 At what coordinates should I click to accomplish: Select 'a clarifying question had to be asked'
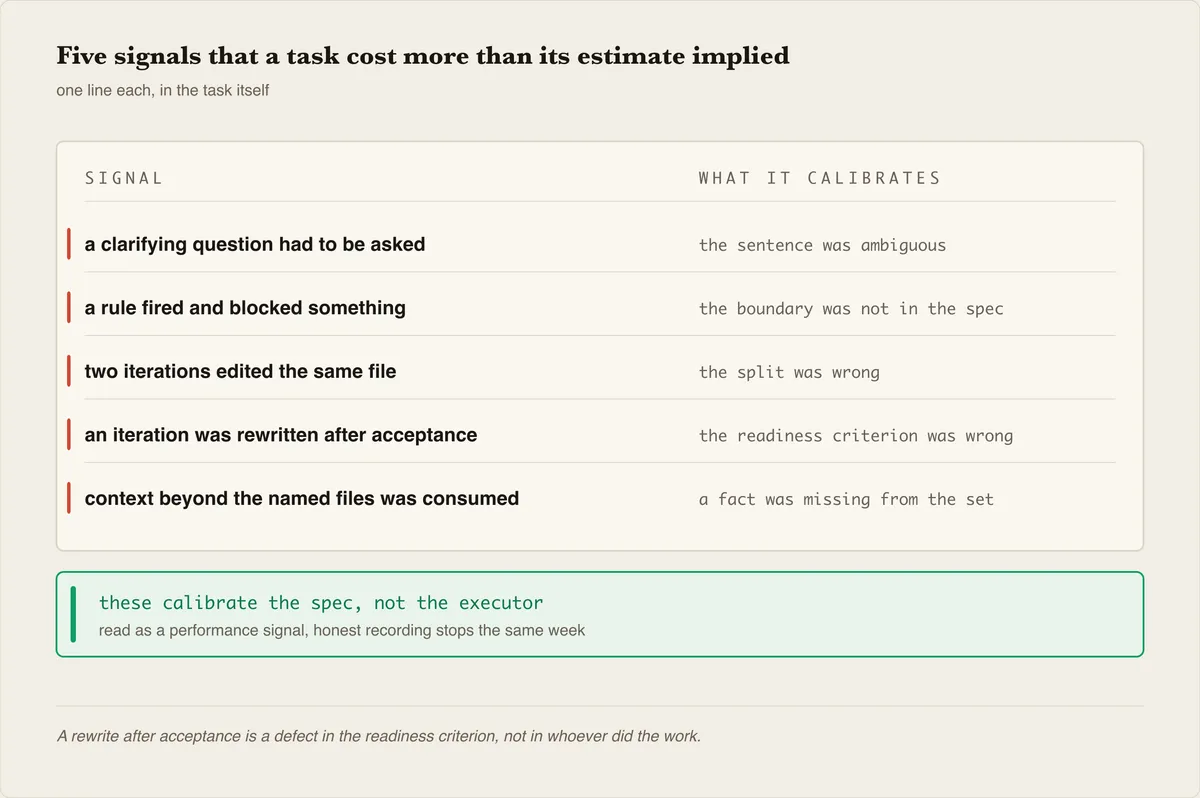(255, 244)
